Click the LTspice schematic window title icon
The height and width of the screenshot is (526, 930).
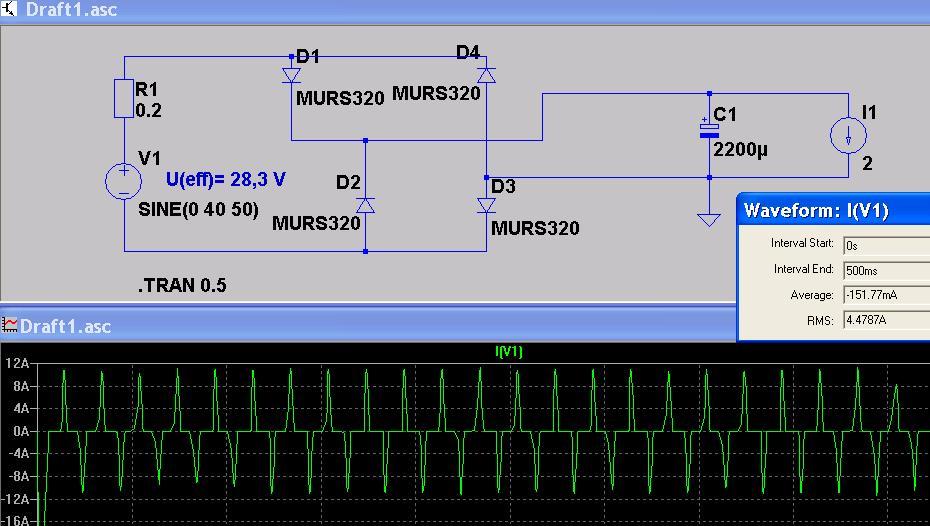(8, 9)
